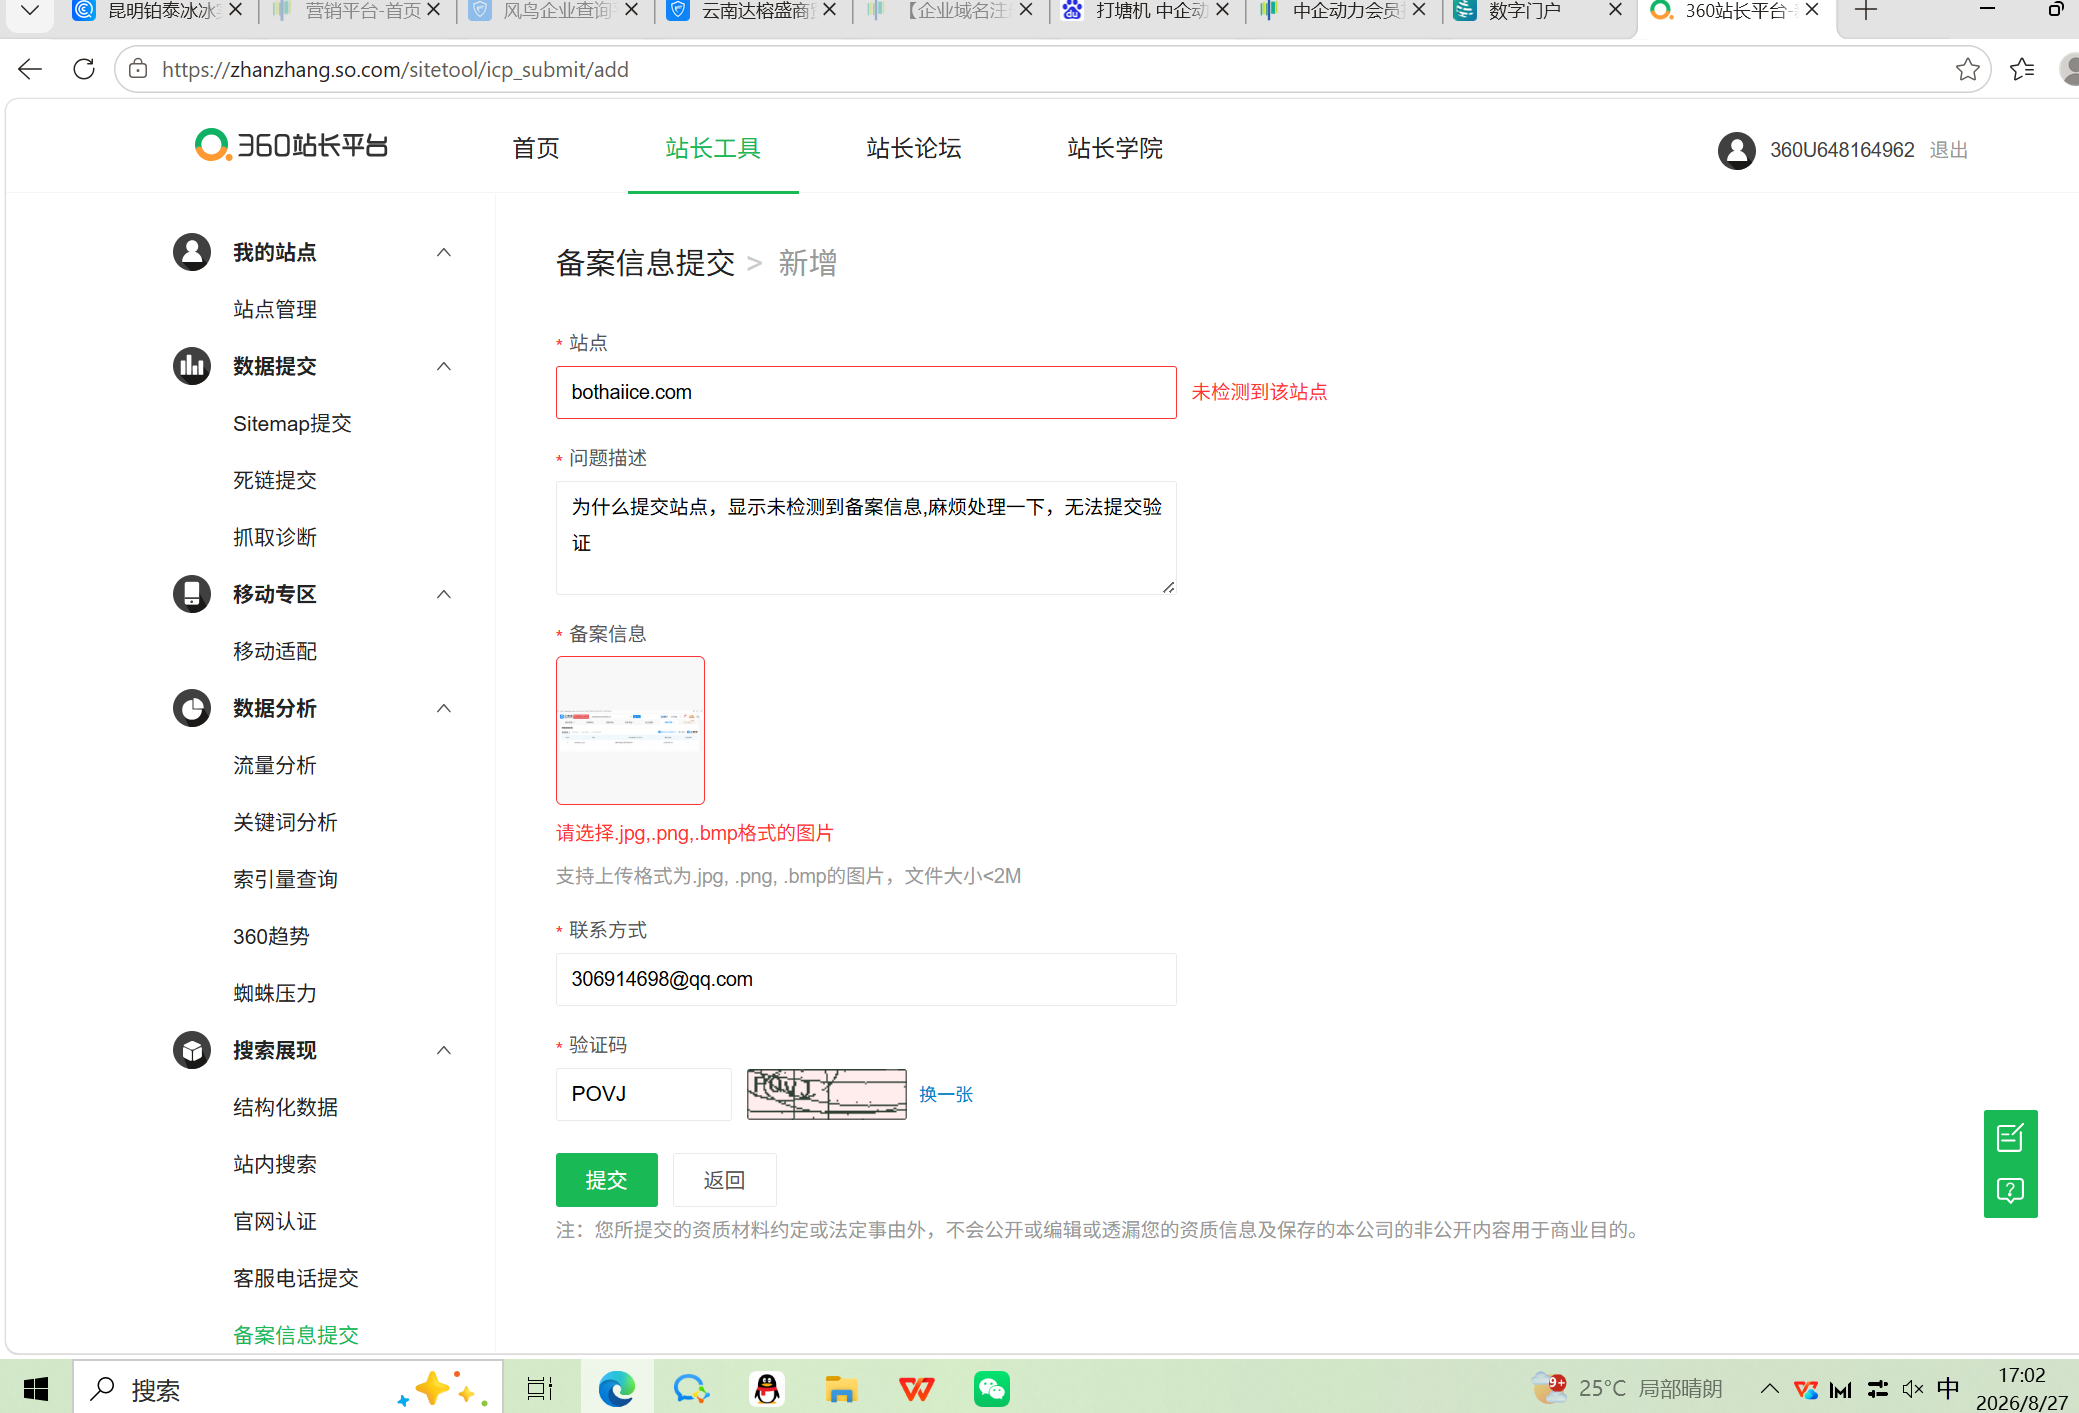This screenshot has width=2079, height=1413.
Task: Switch to the 首页 nav tab
Action: 536,149
